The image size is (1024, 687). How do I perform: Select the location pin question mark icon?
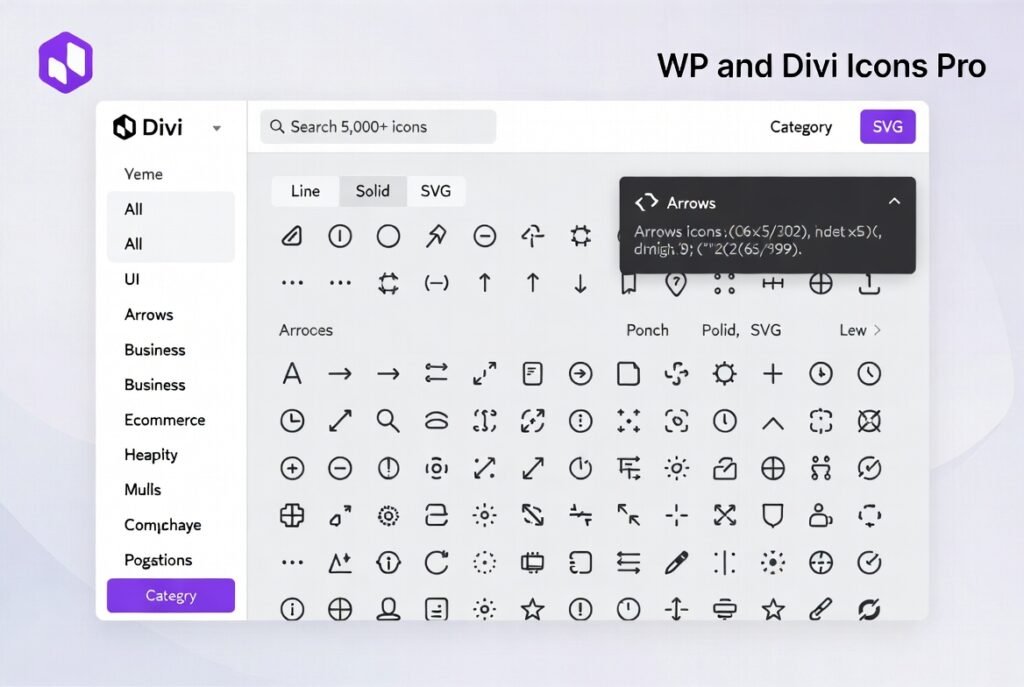tap(676, 284)
